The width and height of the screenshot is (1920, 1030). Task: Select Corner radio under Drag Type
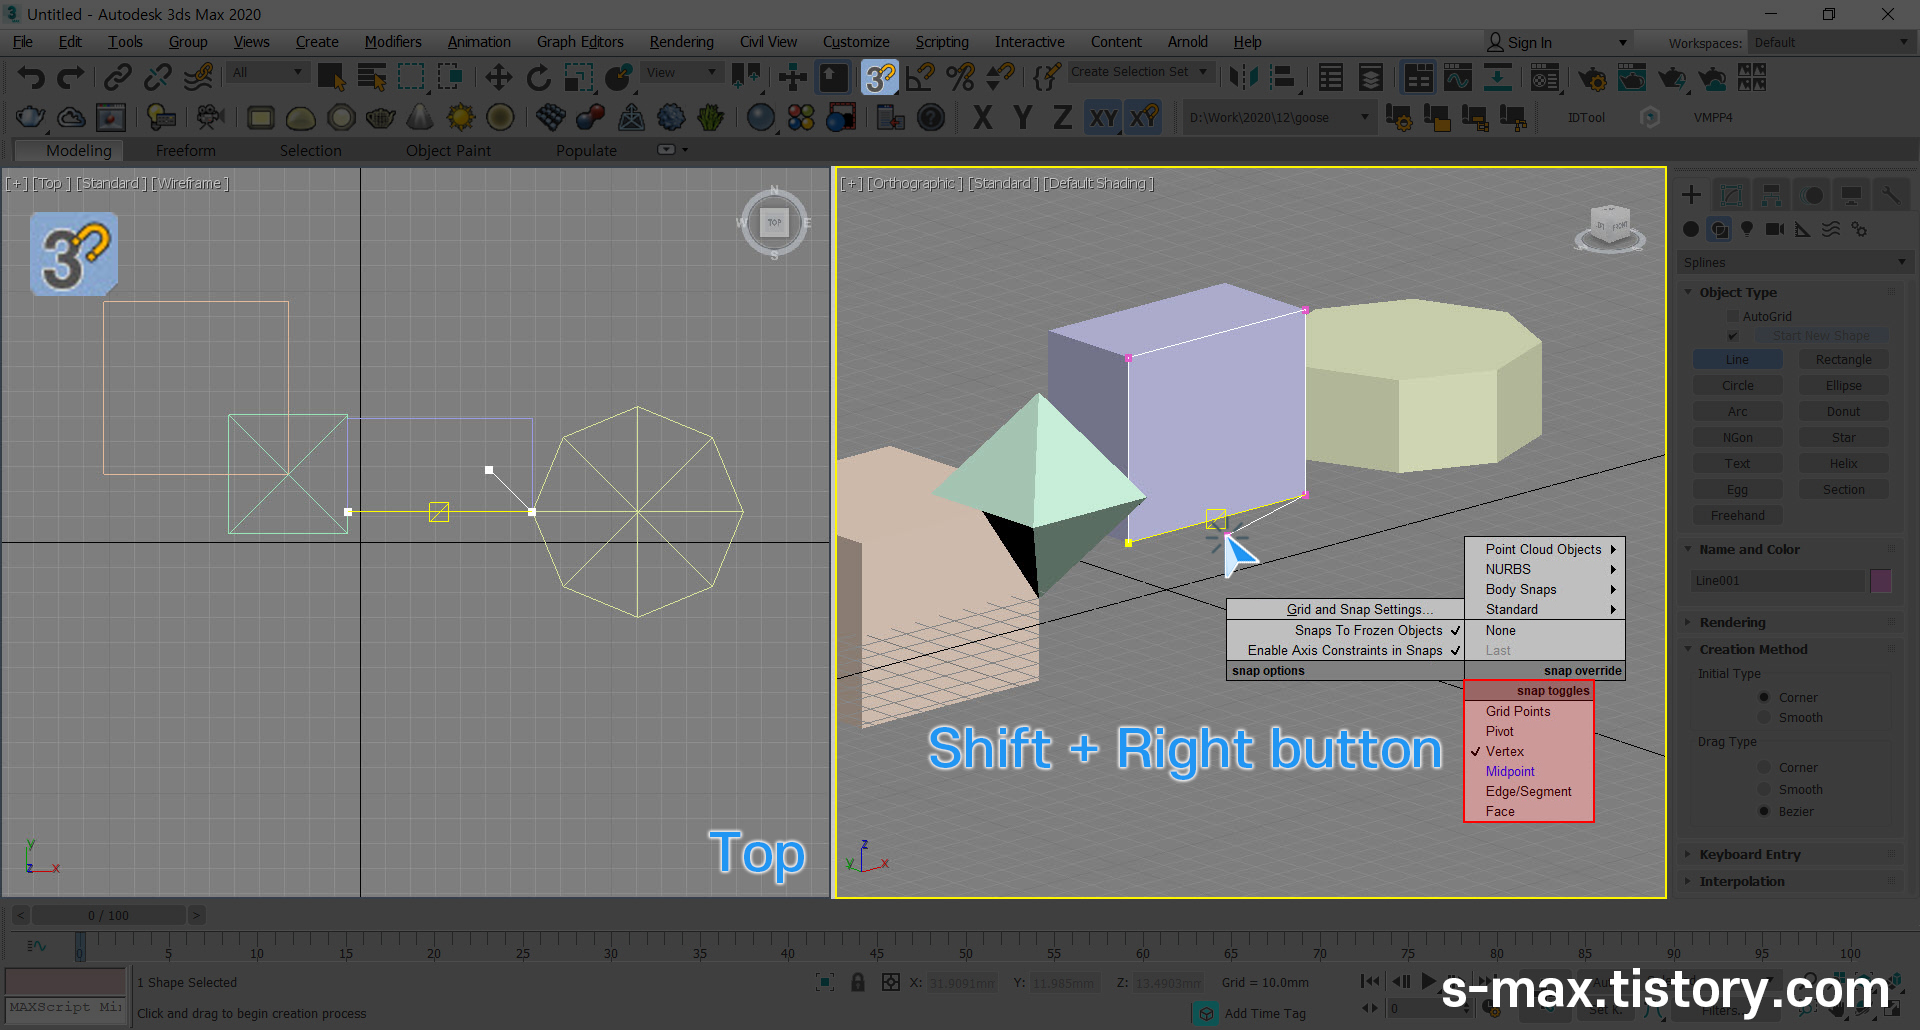click(1765, 767)
